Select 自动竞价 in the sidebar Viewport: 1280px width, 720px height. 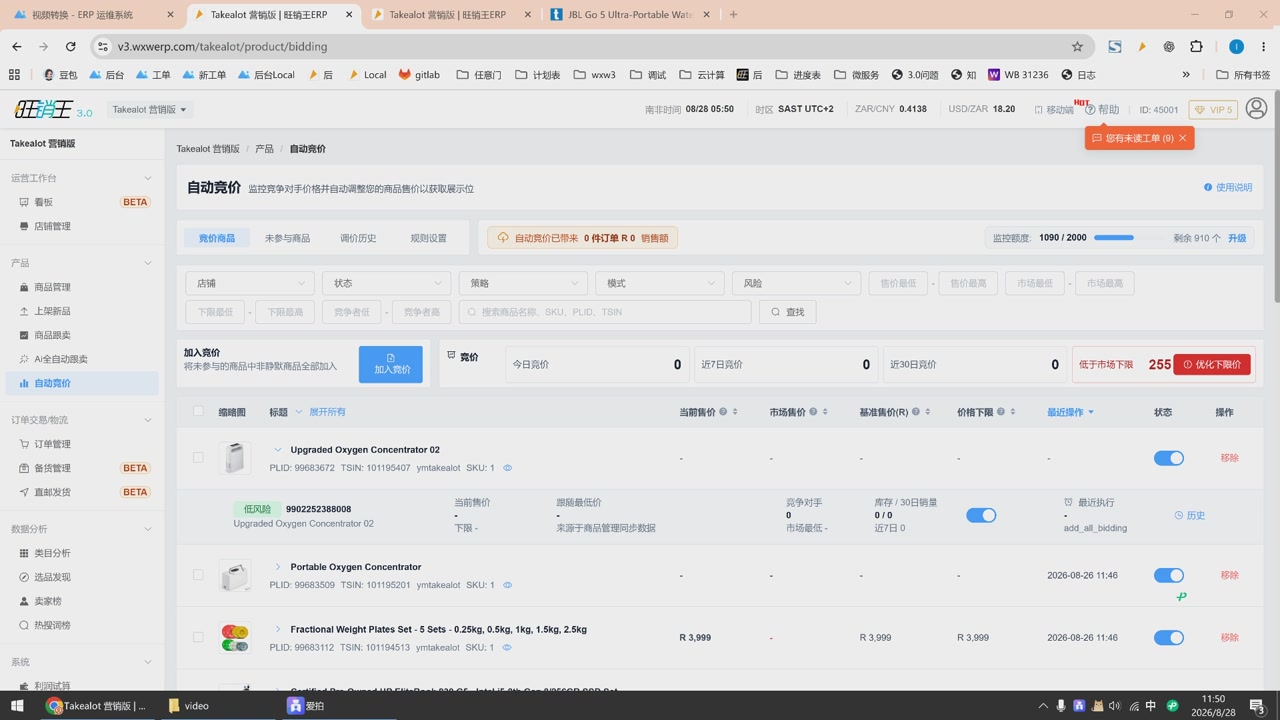pyautogui.click(x=82, y=383)
